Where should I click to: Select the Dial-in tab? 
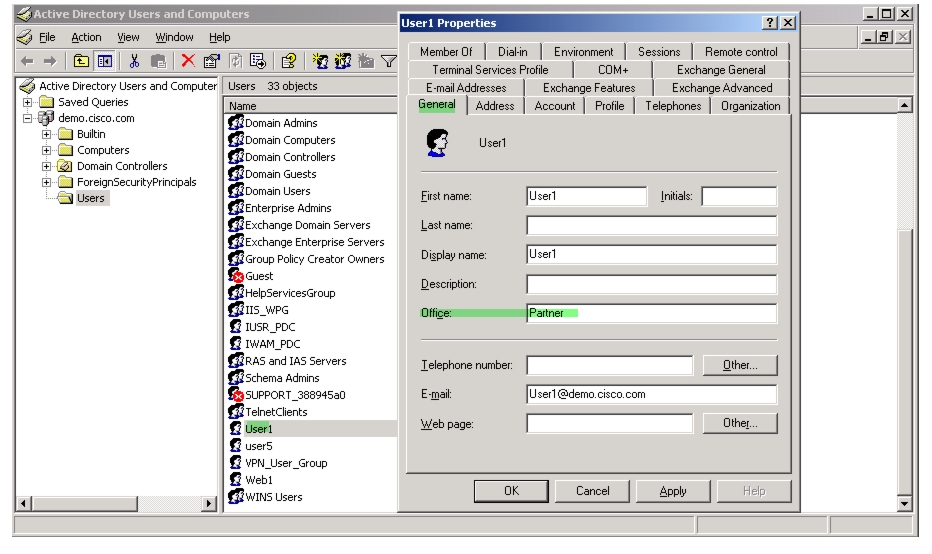(512, 52)
